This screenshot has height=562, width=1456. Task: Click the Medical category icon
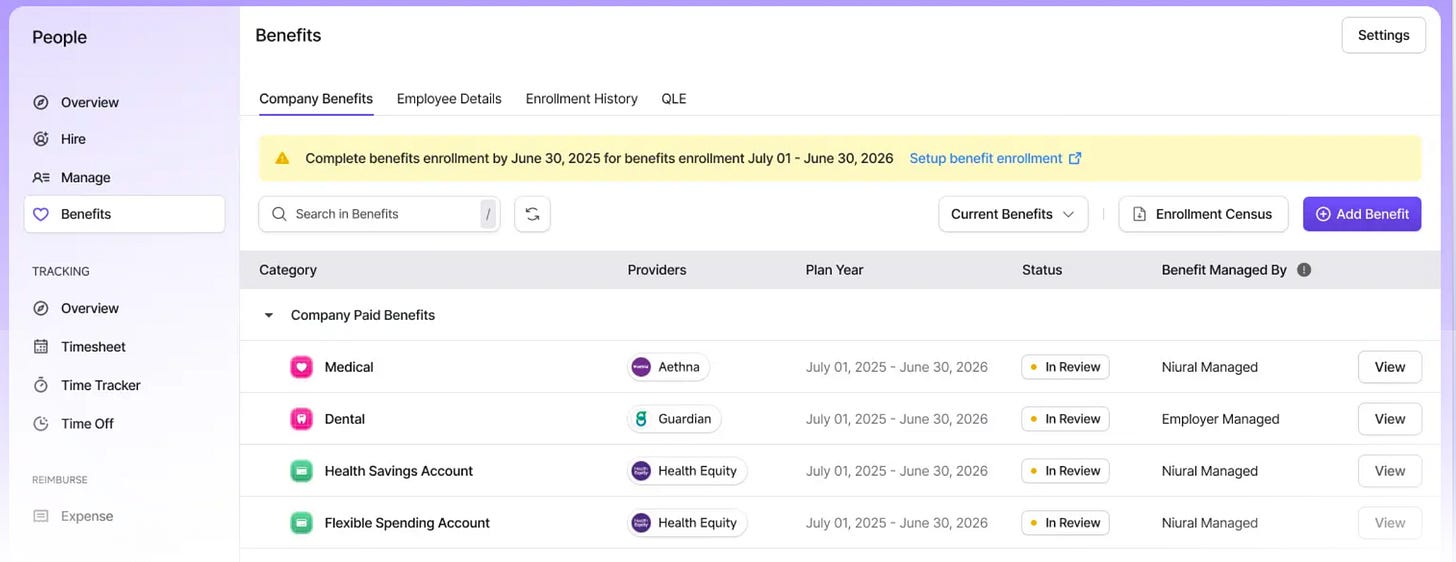[x=301, y=367]
